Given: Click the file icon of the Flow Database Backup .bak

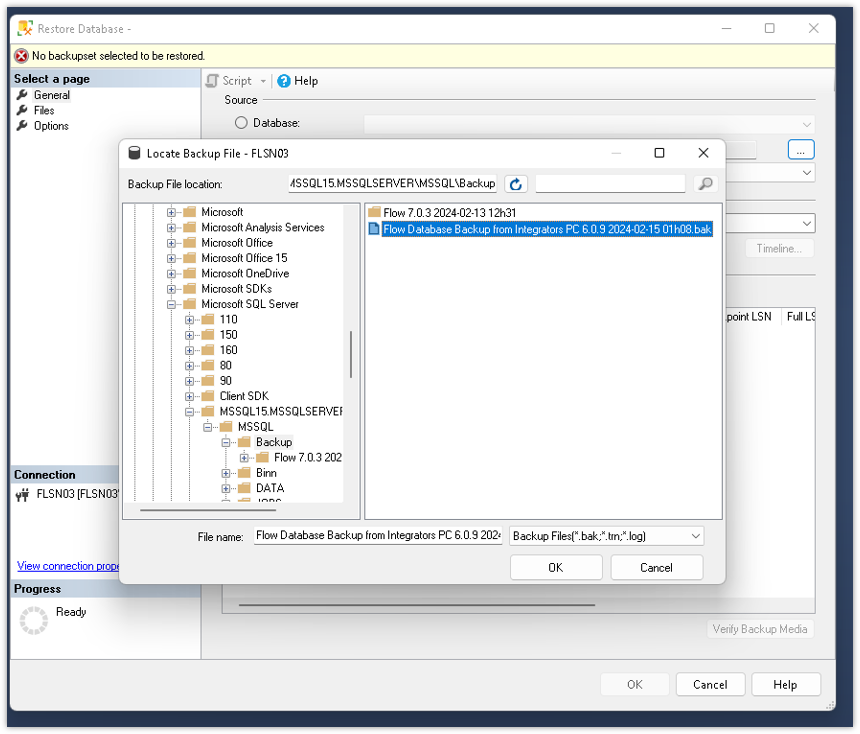Looking at the screenshot, I should [x=374, y=229].
